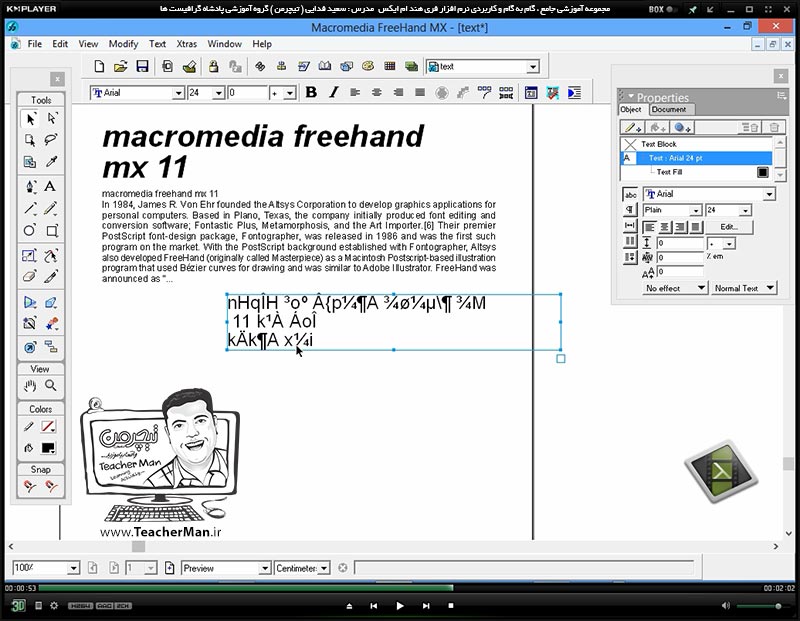800x621 pixels.
Task: Open the Xtras menu
Action: (186, 44)
